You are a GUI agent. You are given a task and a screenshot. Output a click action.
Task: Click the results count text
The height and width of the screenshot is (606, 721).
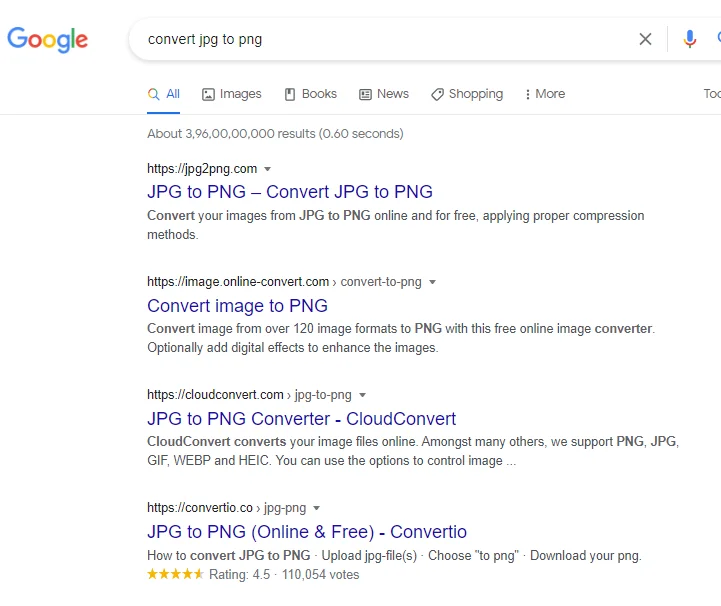275,134
